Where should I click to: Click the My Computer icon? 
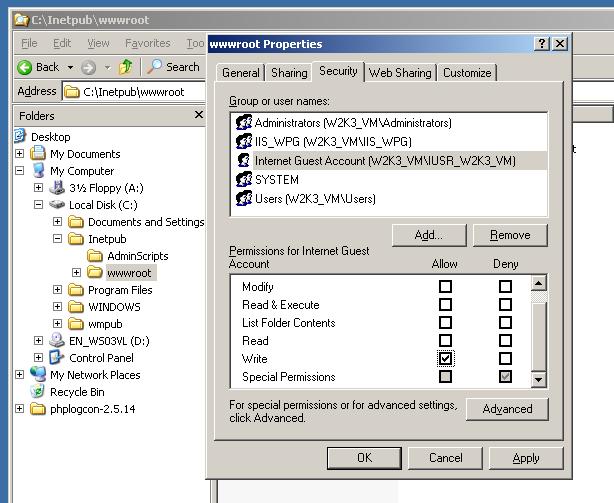(x=39, y=170)
